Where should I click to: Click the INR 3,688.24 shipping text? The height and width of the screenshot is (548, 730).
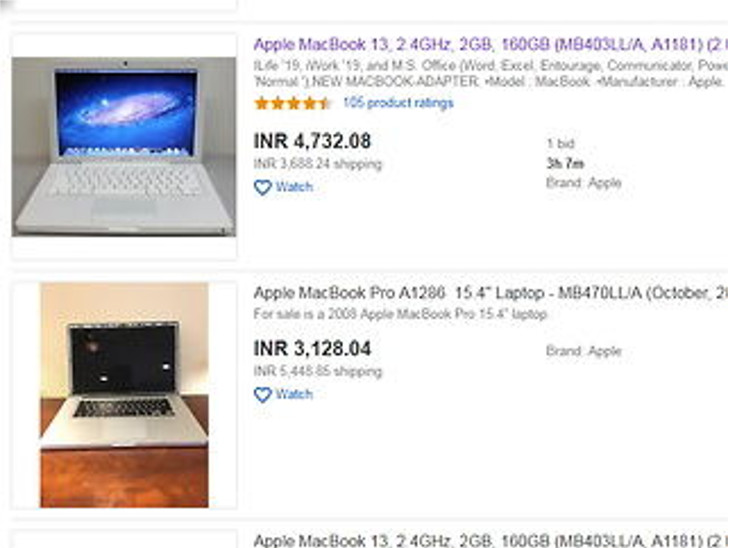tap(318, 164)
